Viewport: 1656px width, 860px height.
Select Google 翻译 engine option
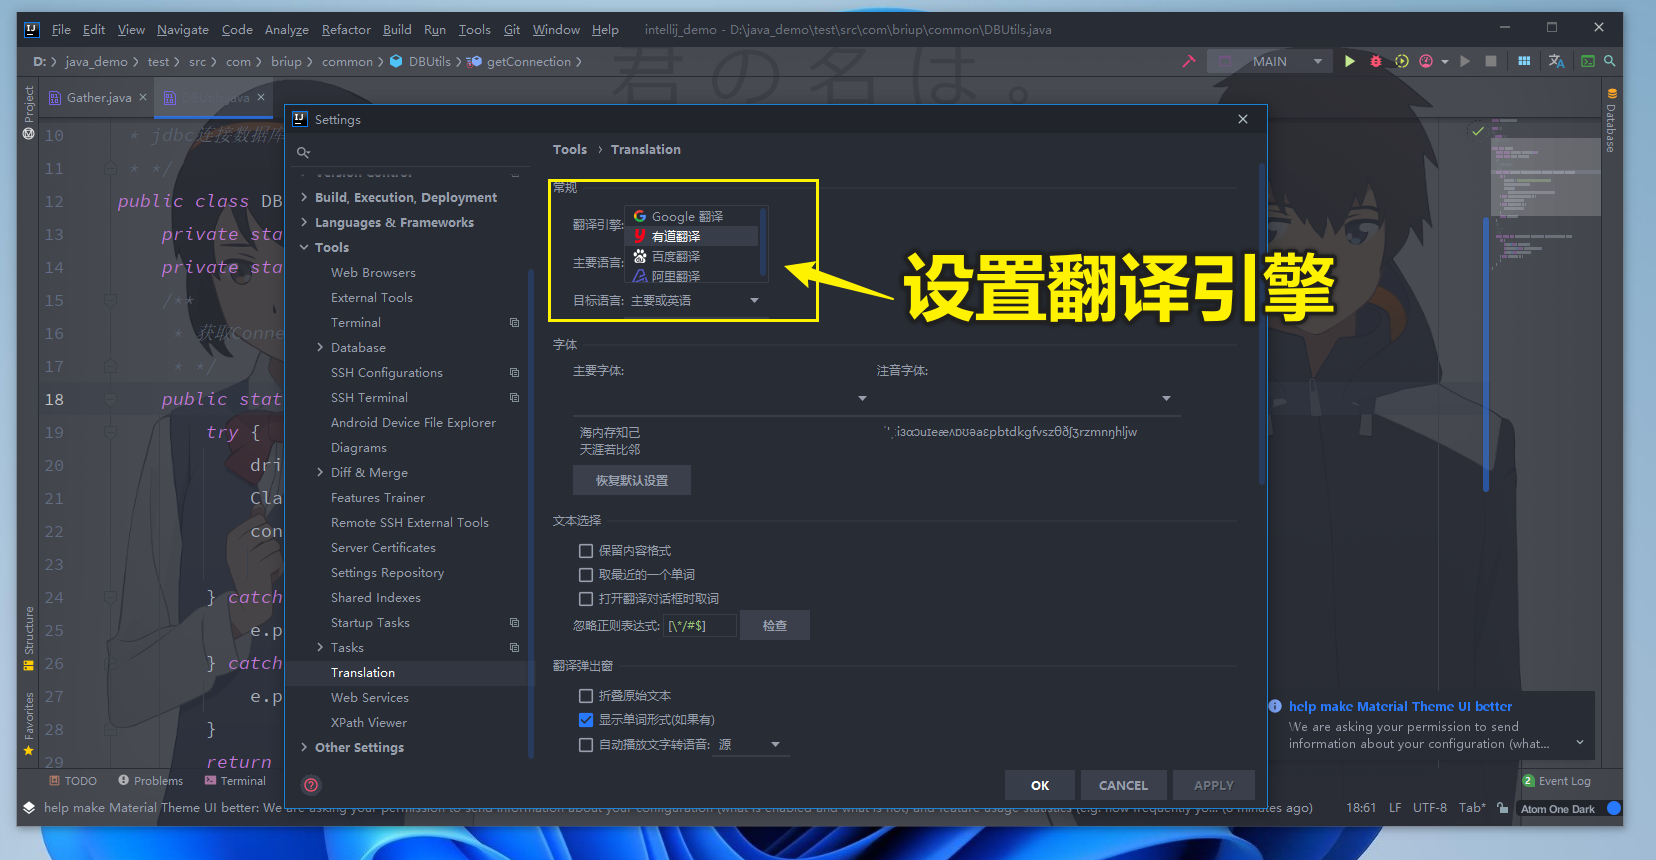[691, 217]
